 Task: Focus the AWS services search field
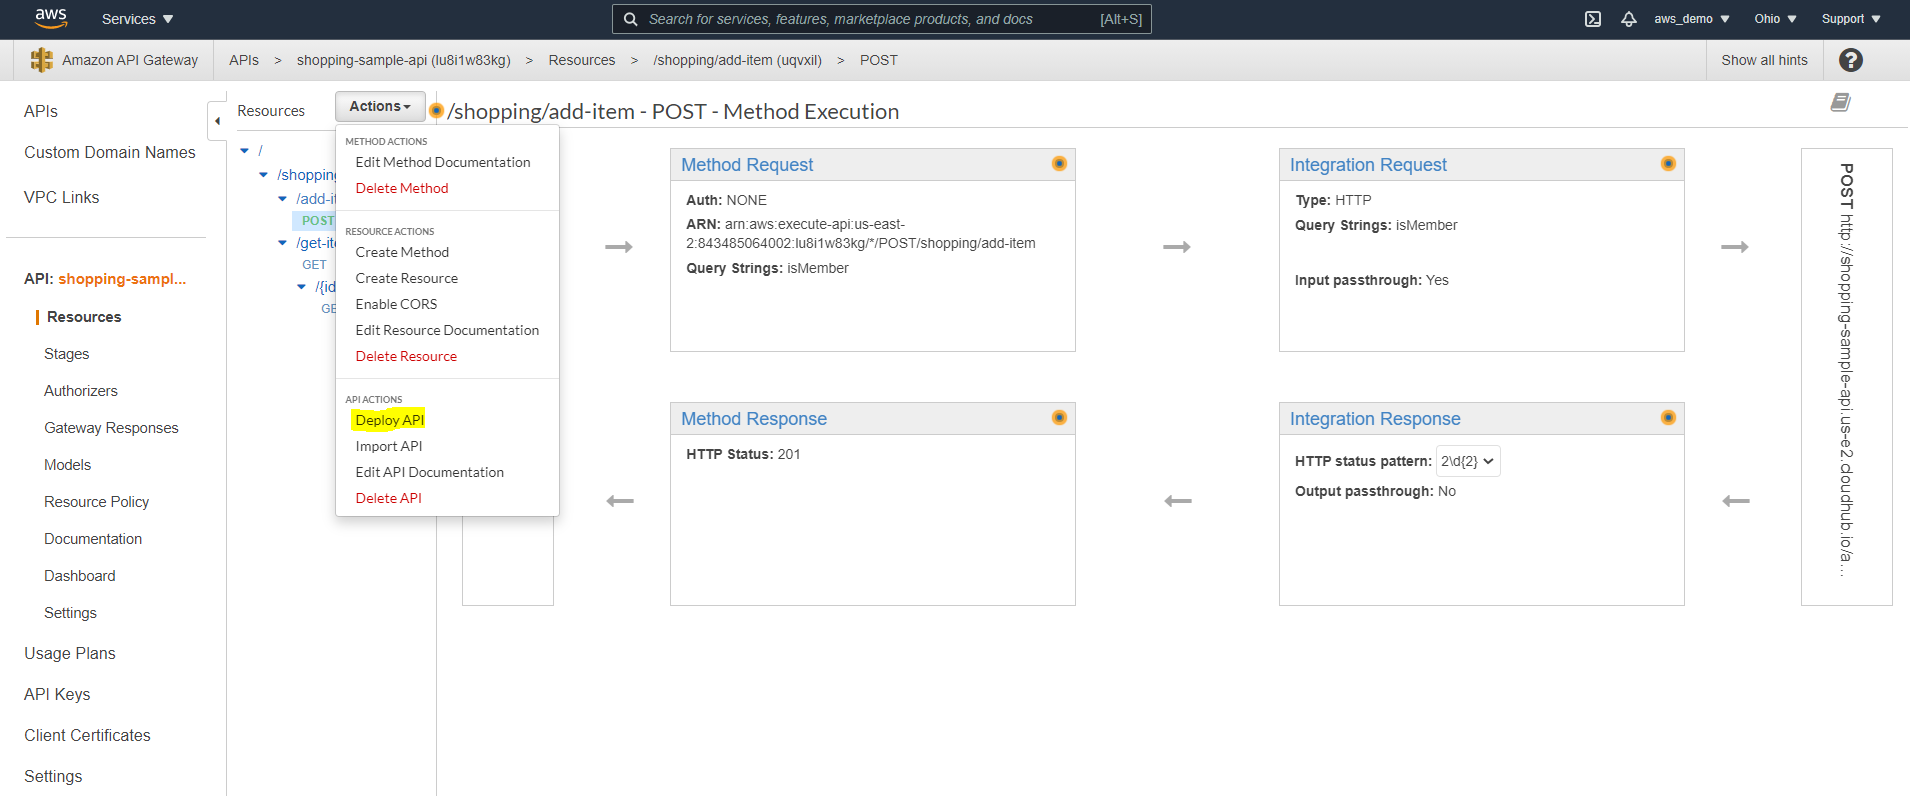(882, 19)
